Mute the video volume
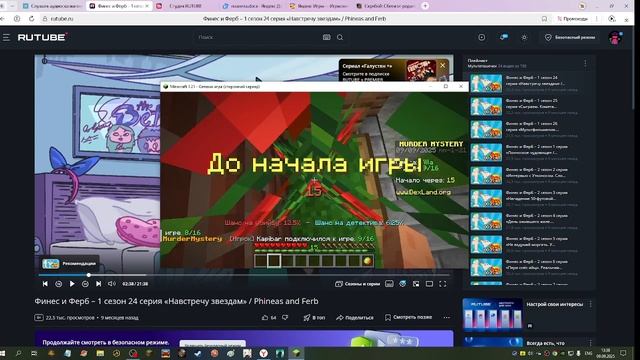640x360 pixels. [x=111, y=284]
